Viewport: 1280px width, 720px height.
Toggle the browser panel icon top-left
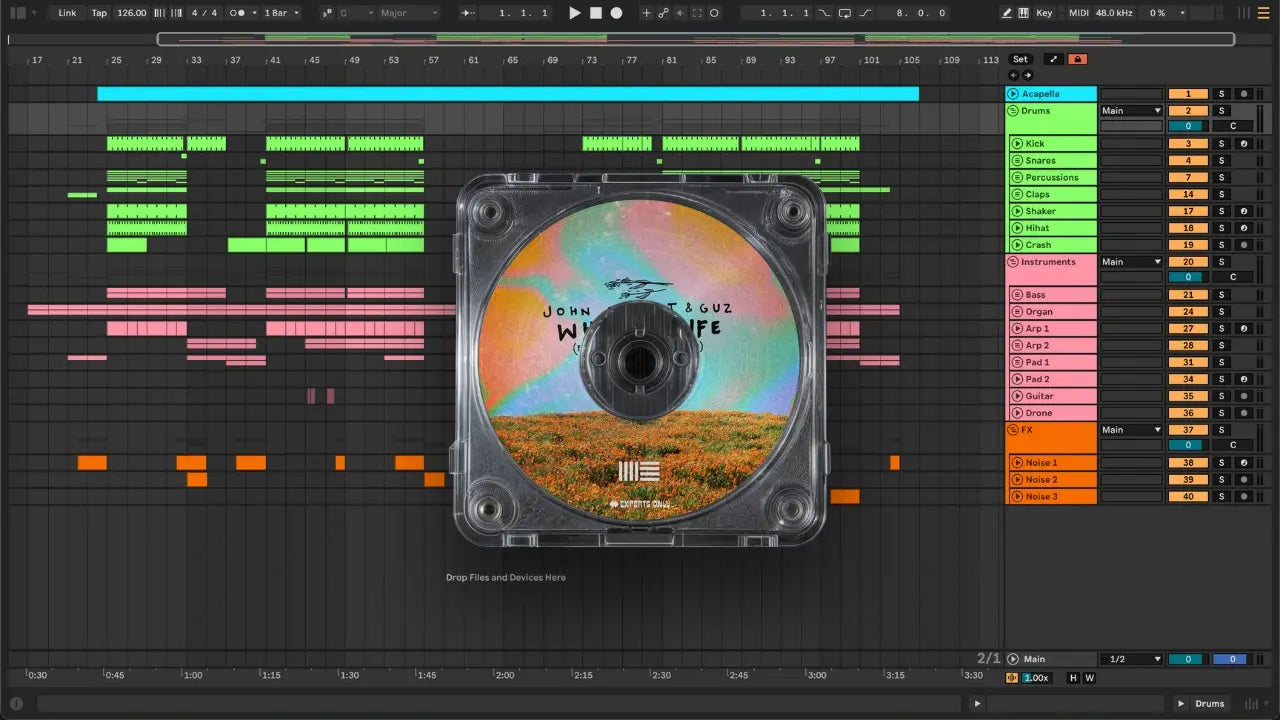pos(17,13)
